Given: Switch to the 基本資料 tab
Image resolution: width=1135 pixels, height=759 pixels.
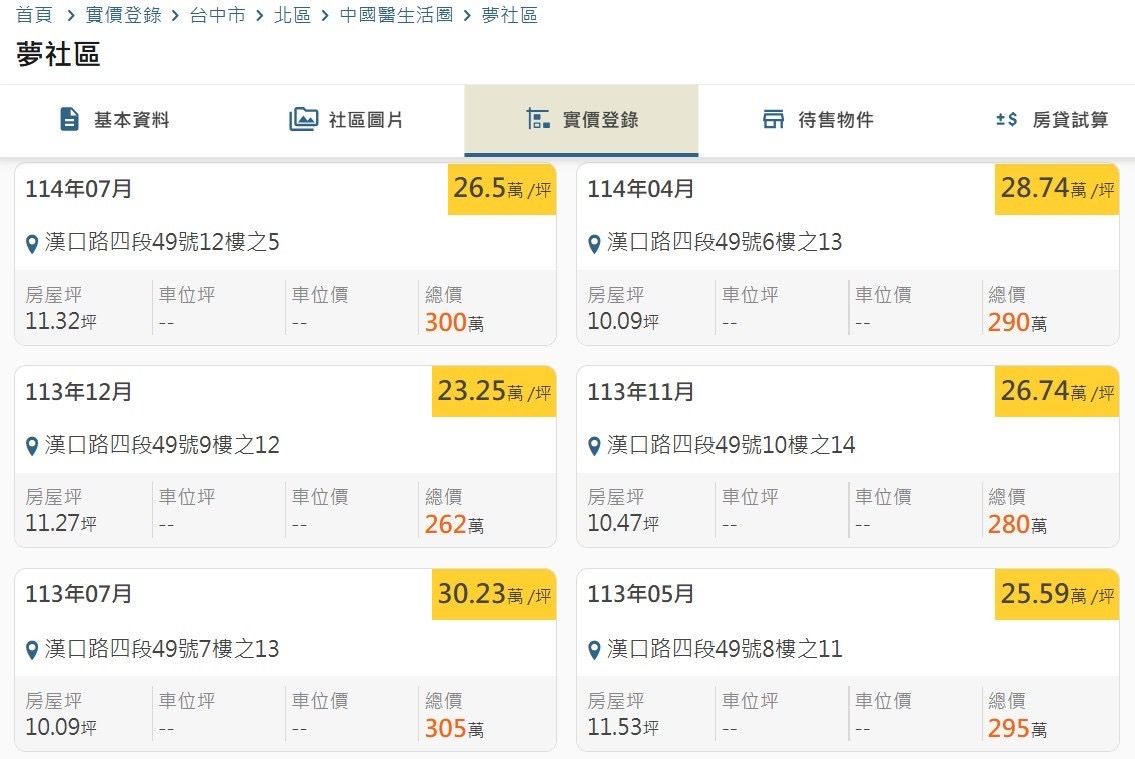Looking at the screenshot, I should 114,120.
